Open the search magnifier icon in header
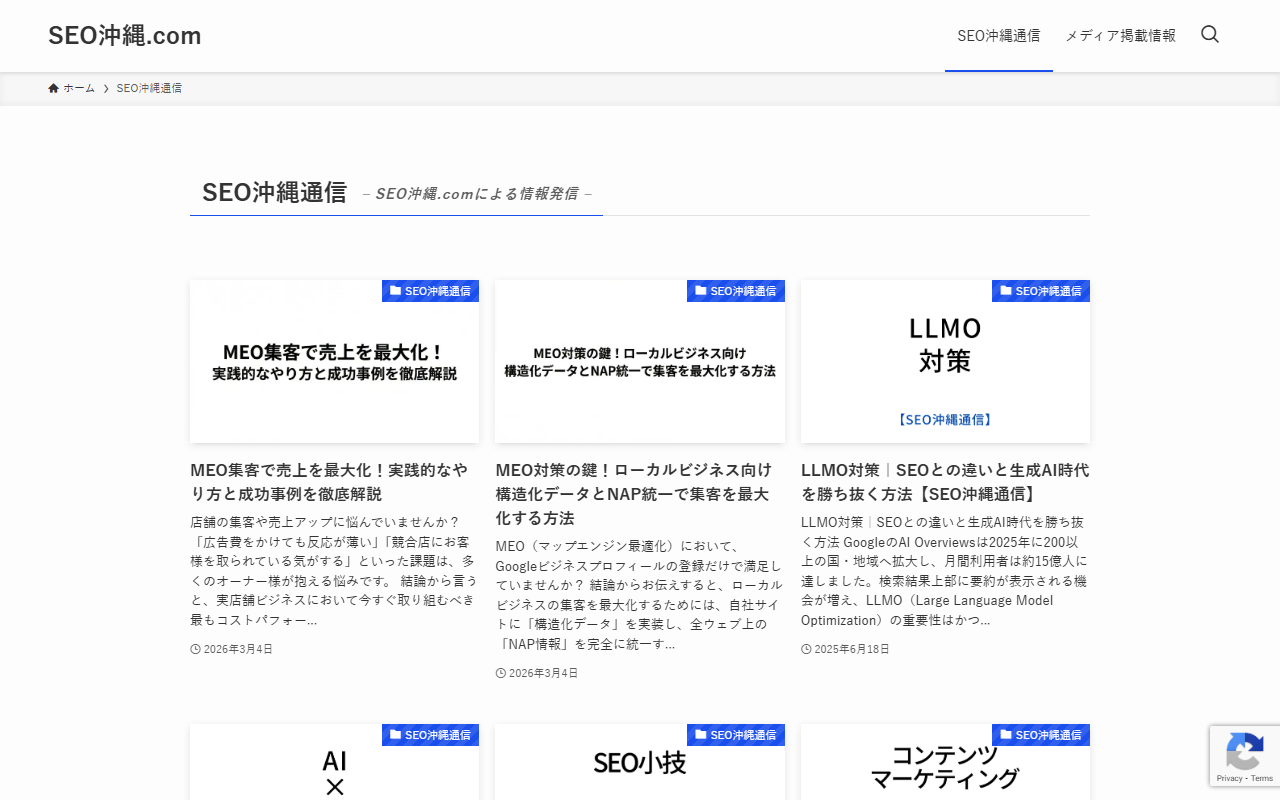The width and height of the screenshot is (1280, 800). click(1210, 35)
